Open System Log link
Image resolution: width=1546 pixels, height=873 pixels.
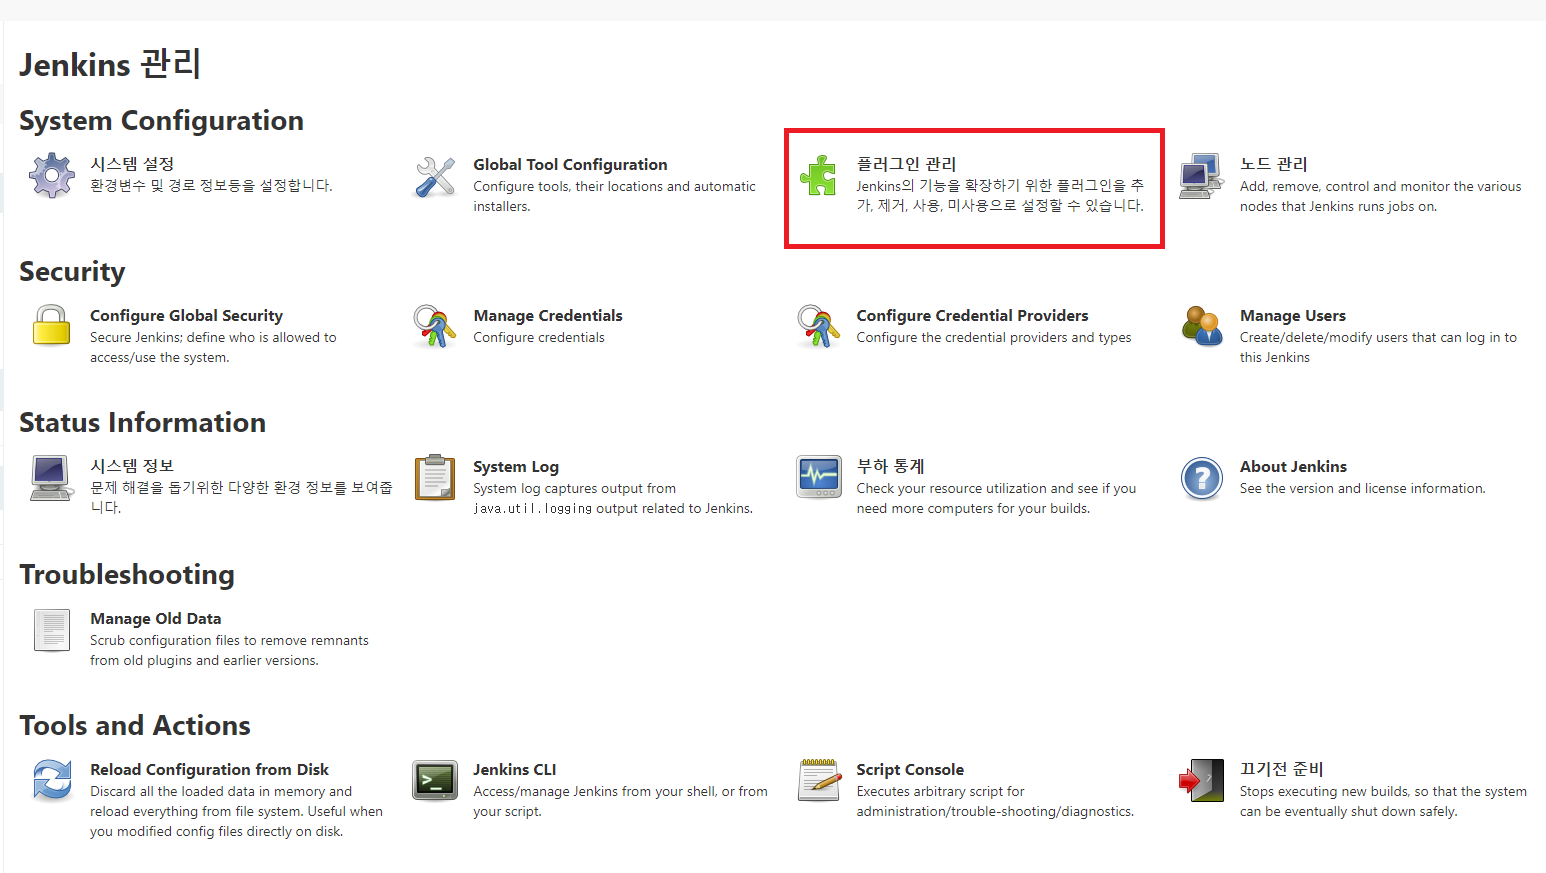pyautogui.click(x=516, y=466)
